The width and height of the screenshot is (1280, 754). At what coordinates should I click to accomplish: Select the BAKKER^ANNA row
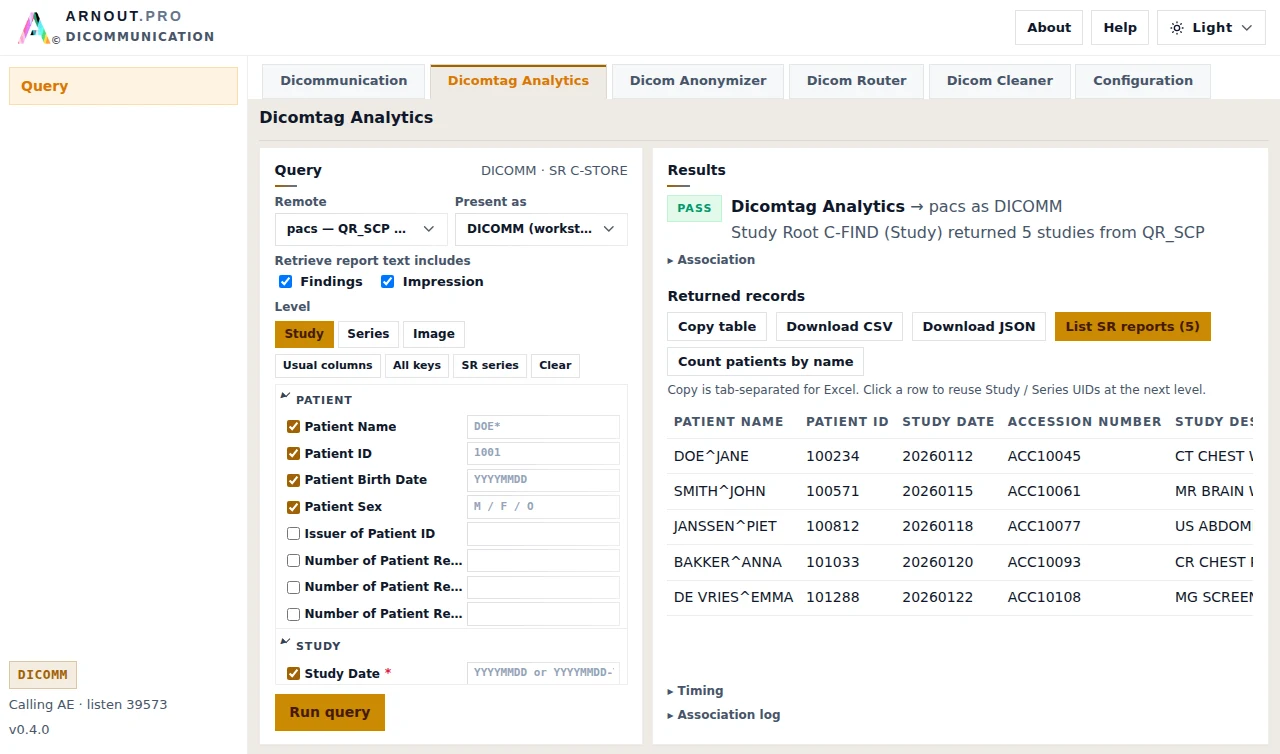coord(960,562)
